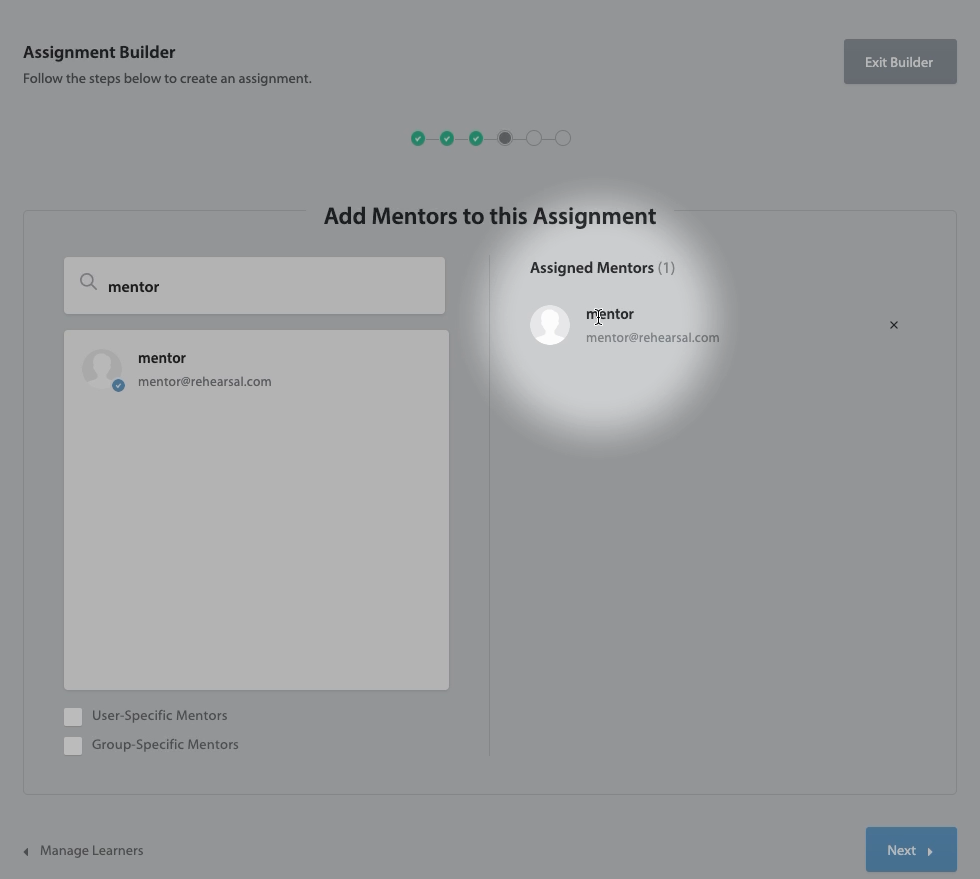Screen dimensions: 980x879
Task: Jump to the sixth step circle
Action: 563,138
